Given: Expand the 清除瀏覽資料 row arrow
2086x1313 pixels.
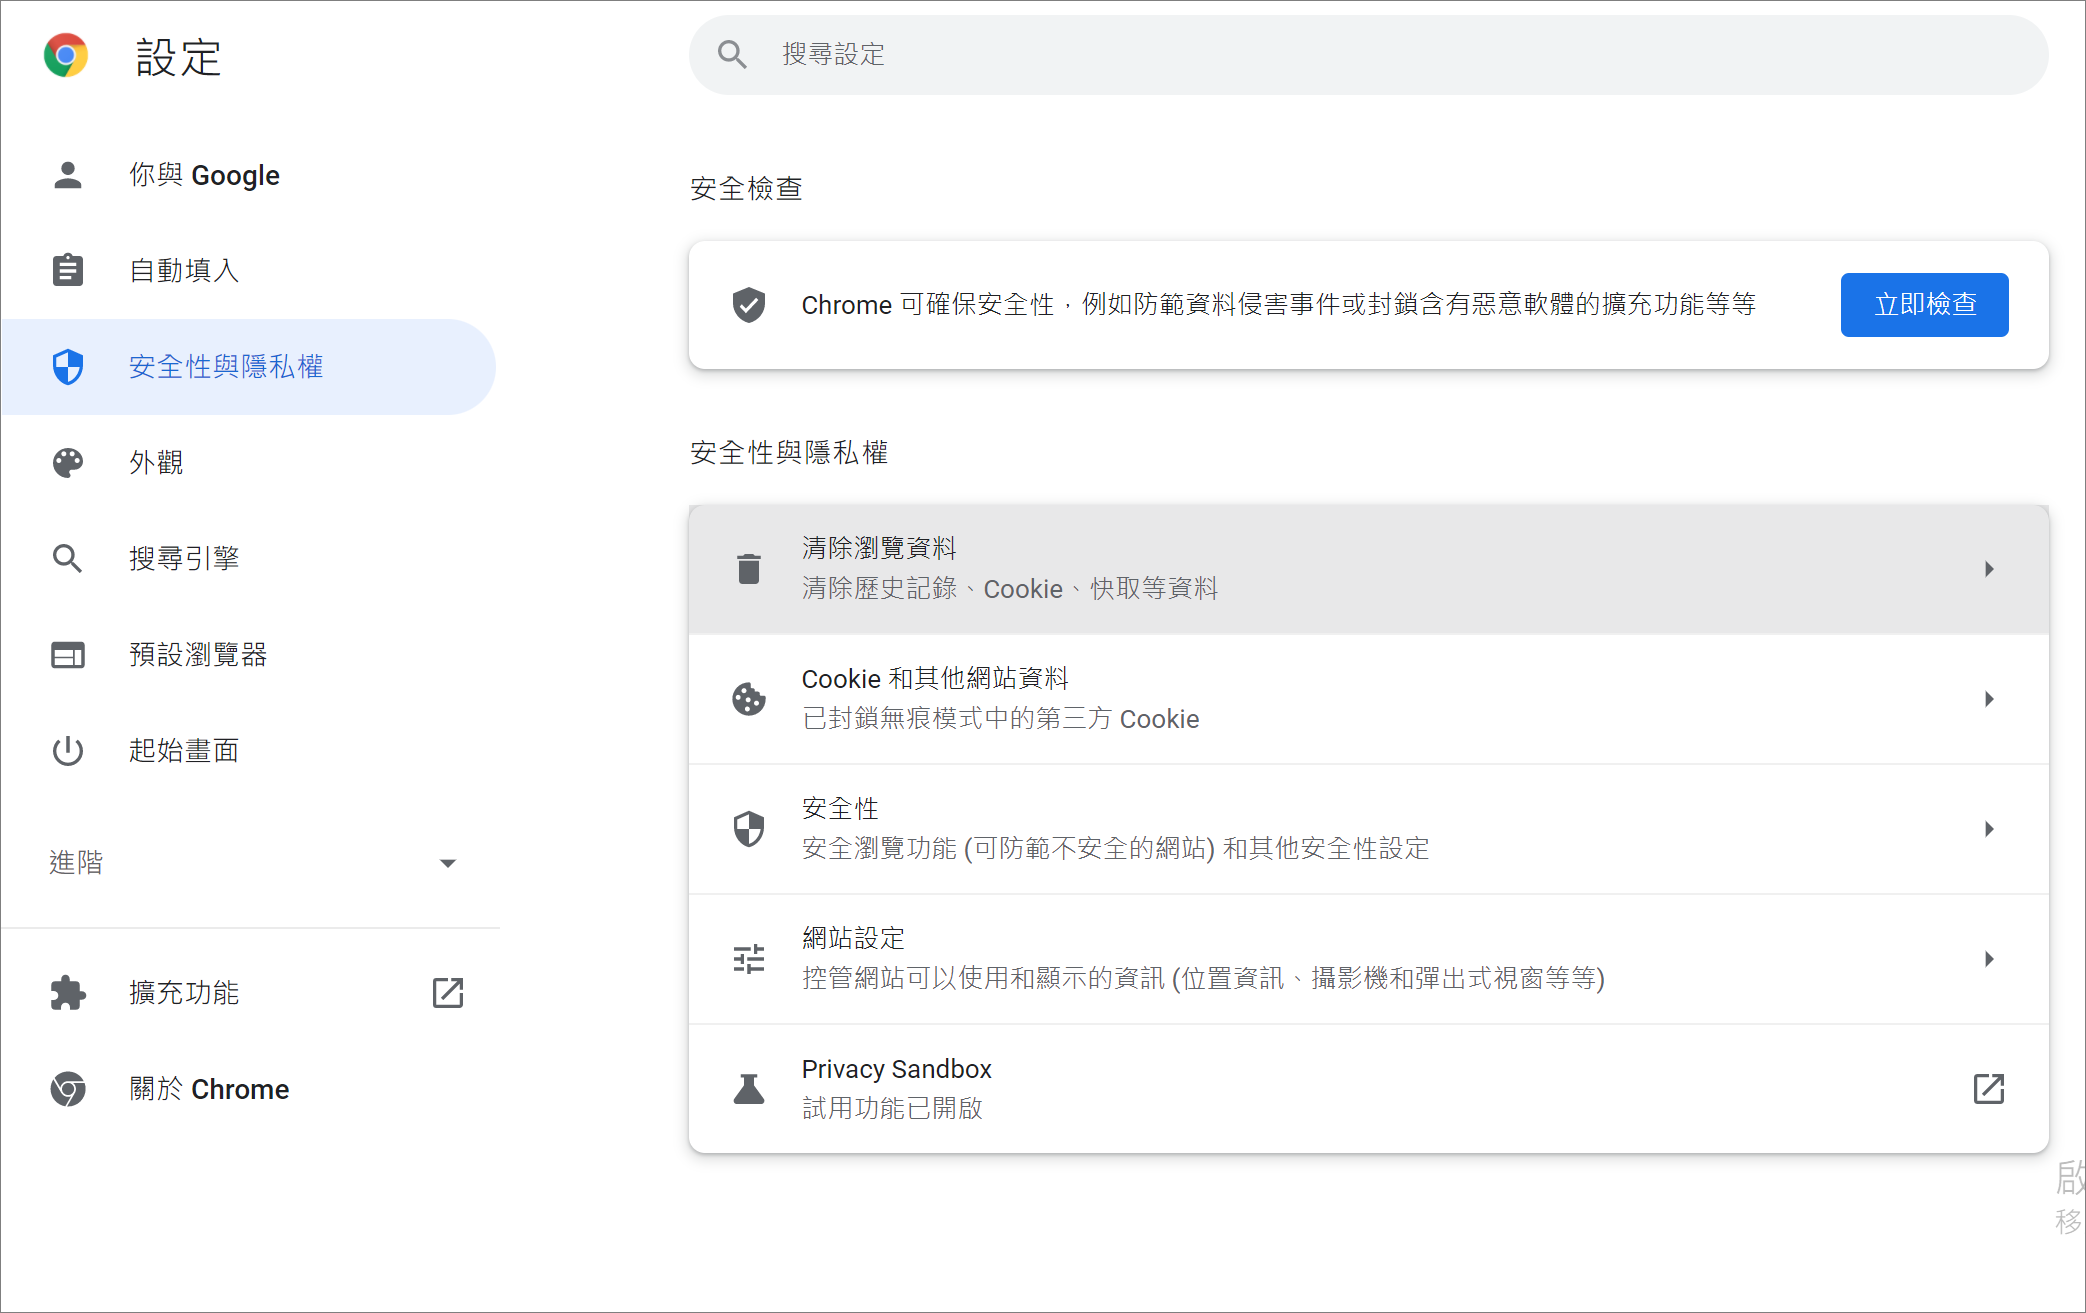Looking at the screenshot, I should pyautogui.click(x=1992, y=569).
